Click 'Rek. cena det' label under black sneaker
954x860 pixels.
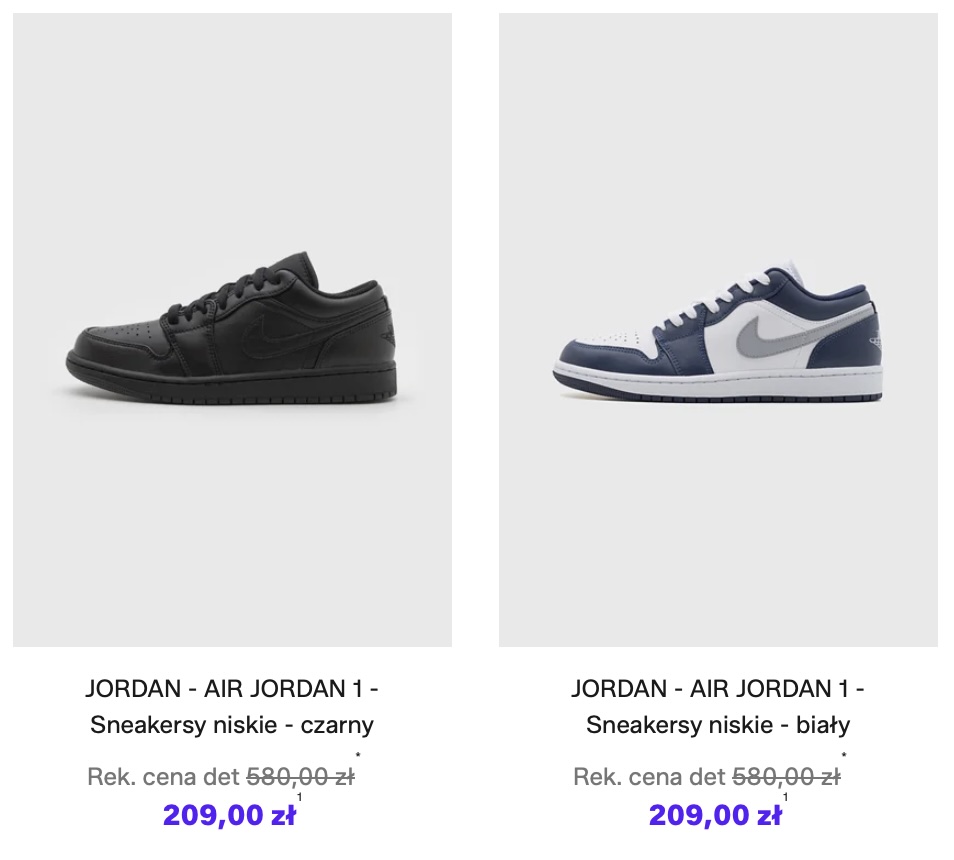click(163, 777)
